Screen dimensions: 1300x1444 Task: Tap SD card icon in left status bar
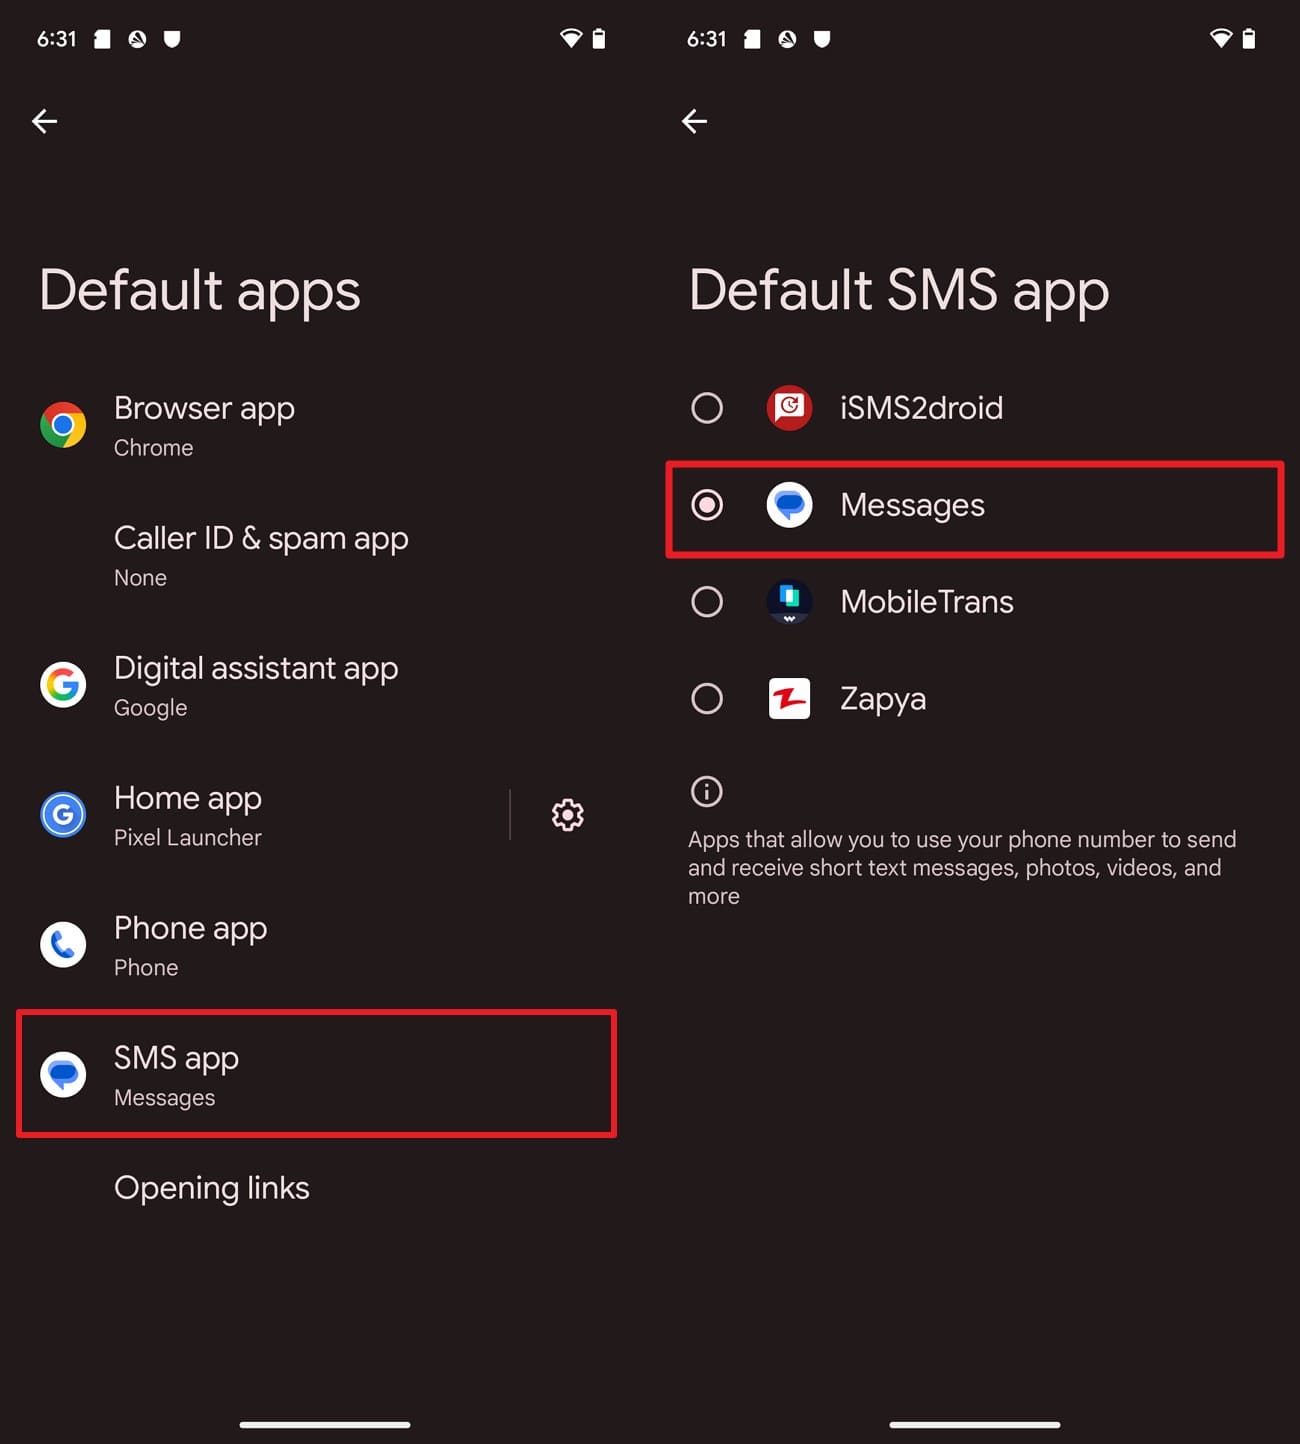[x=102, y=39]
